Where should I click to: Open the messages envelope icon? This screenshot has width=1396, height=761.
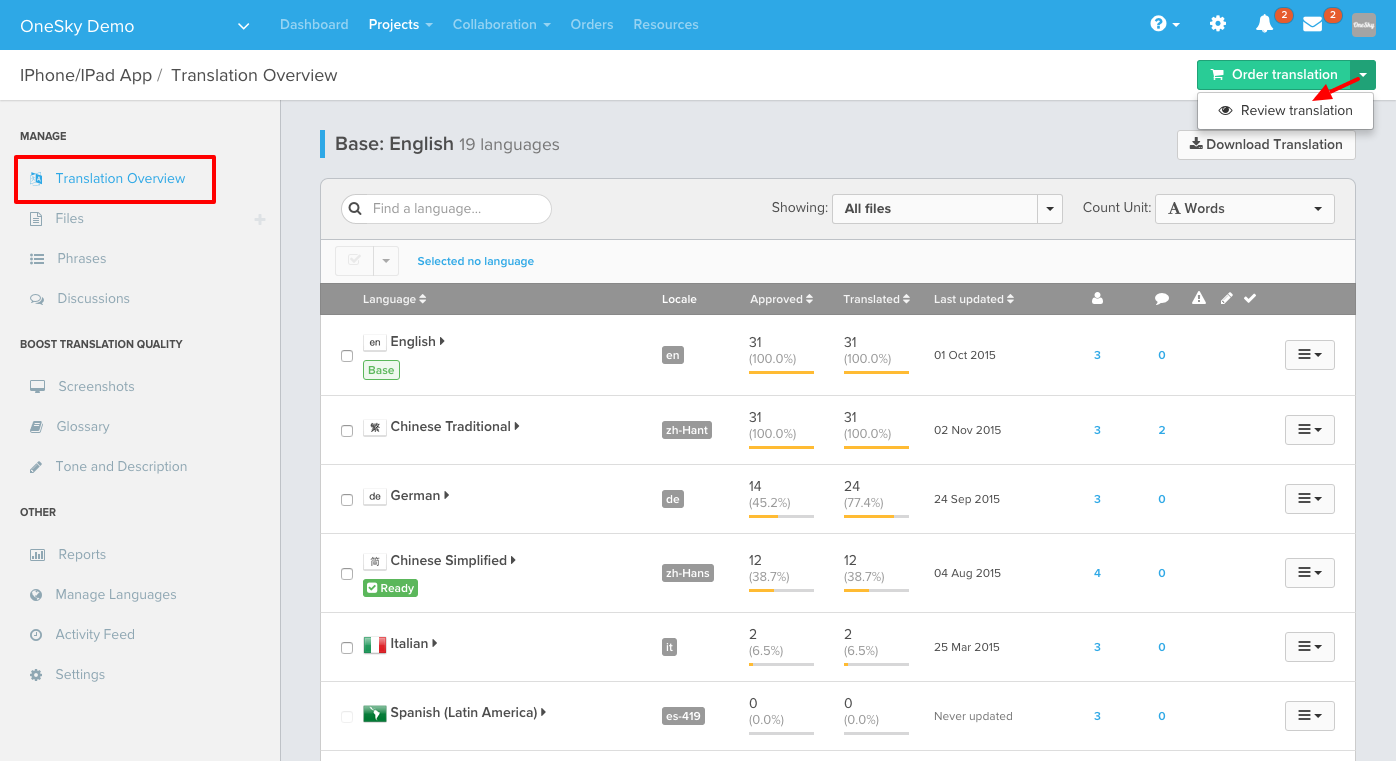pyautogui.click(x=1313, y=24)
